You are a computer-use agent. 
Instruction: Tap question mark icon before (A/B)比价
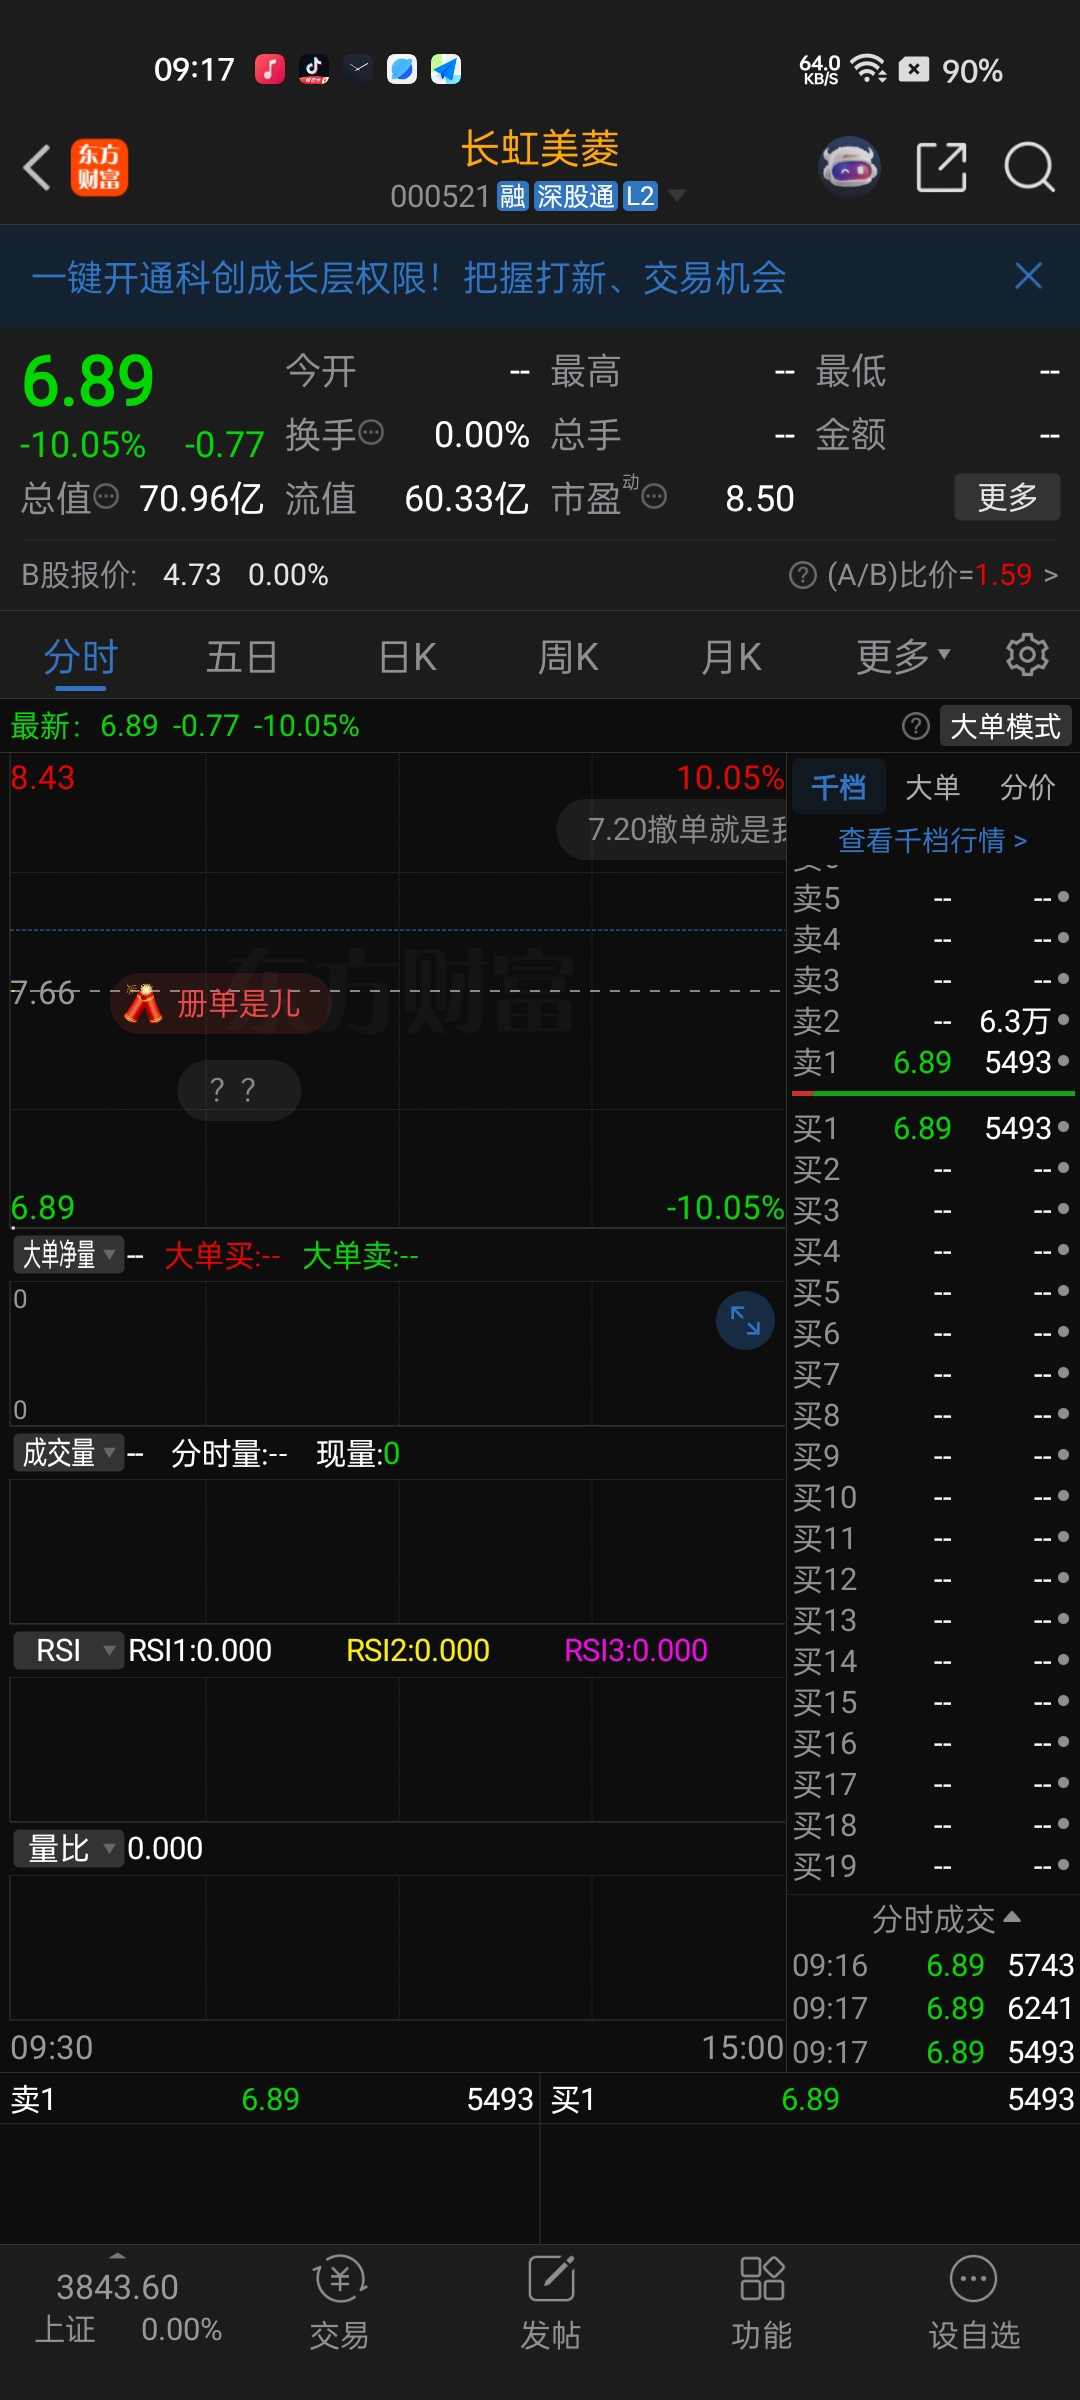click(x=802, y=575)
